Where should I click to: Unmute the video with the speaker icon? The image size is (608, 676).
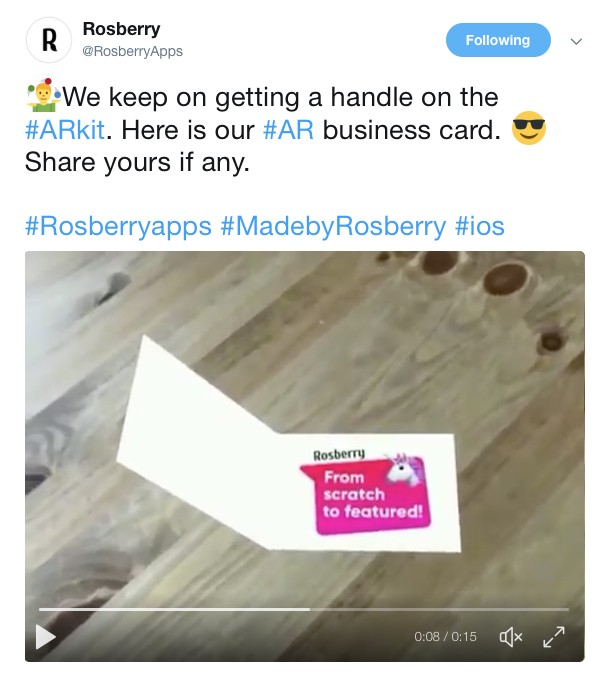511,637
